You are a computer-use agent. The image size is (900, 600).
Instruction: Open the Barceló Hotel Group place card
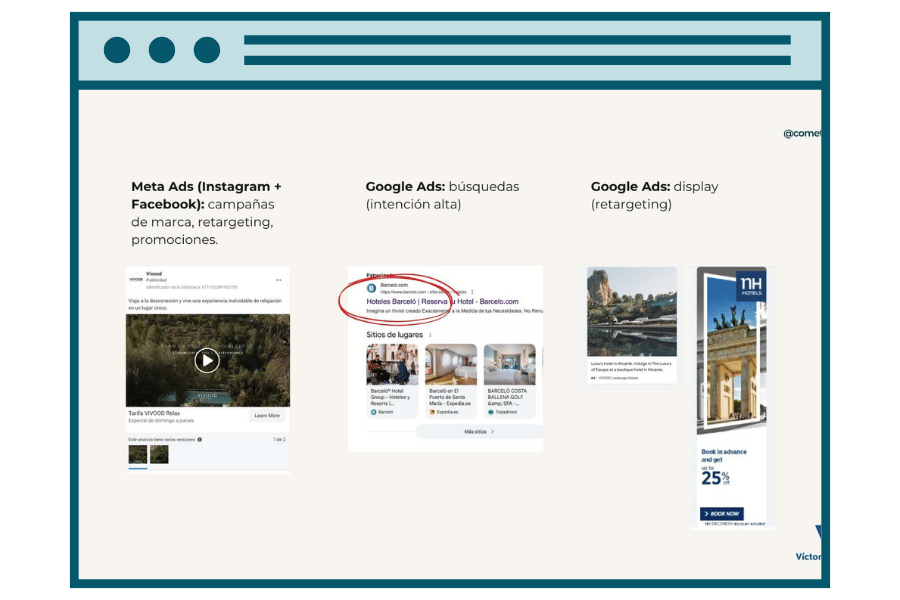pyautogui.click(x=392, y=381)
